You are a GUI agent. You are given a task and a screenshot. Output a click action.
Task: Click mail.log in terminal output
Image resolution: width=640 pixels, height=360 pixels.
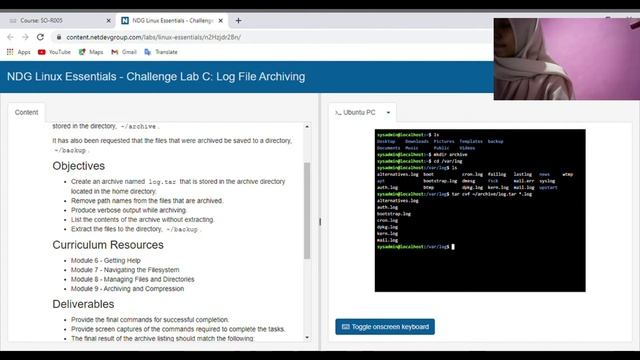click(387, 240)
